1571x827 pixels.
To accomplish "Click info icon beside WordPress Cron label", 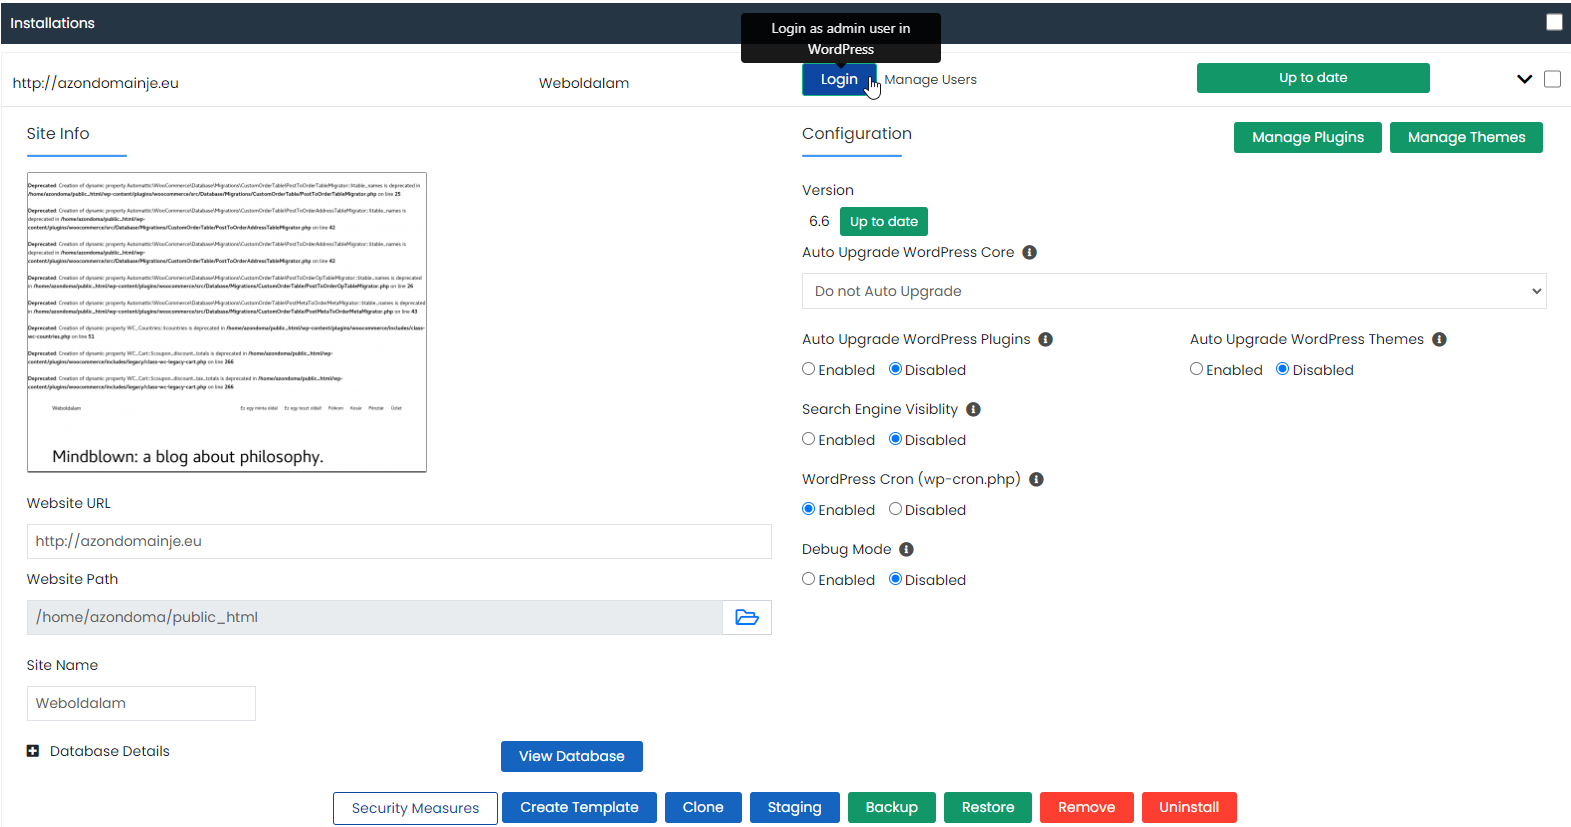I will pyautogui.click(x=1036, y=479).
